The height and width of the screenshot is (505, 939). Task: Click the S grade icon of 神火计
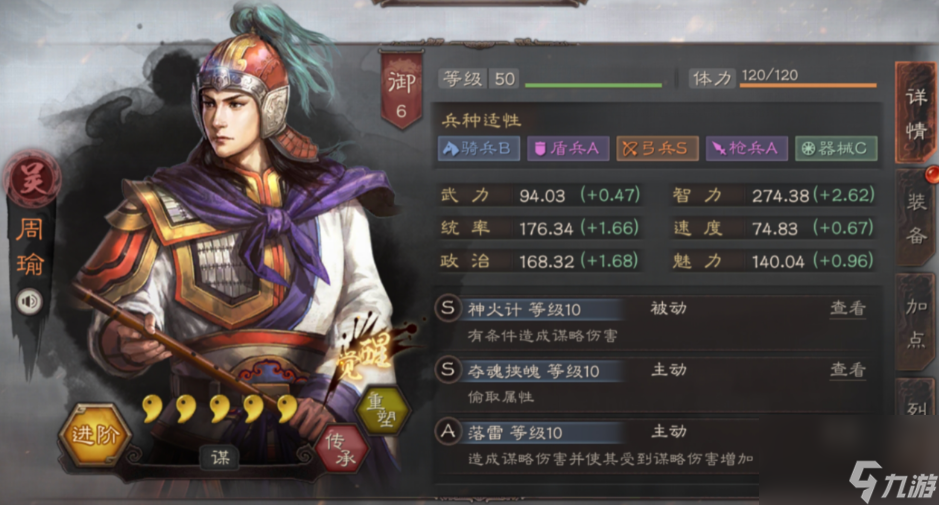tap(447, 309)
